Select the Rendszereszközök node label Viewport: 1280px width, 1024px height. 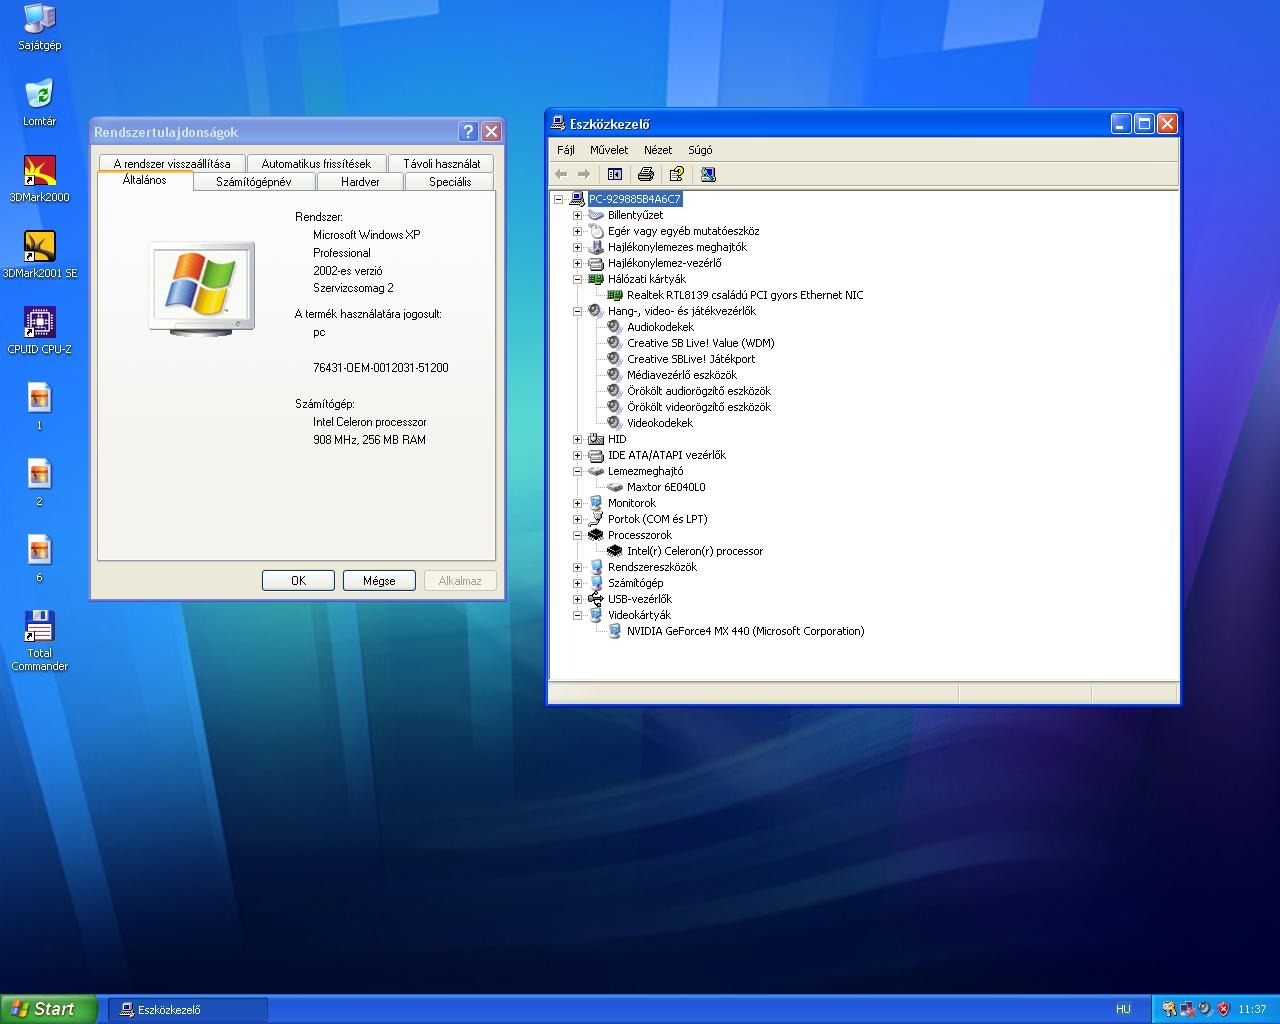(652, 567)
